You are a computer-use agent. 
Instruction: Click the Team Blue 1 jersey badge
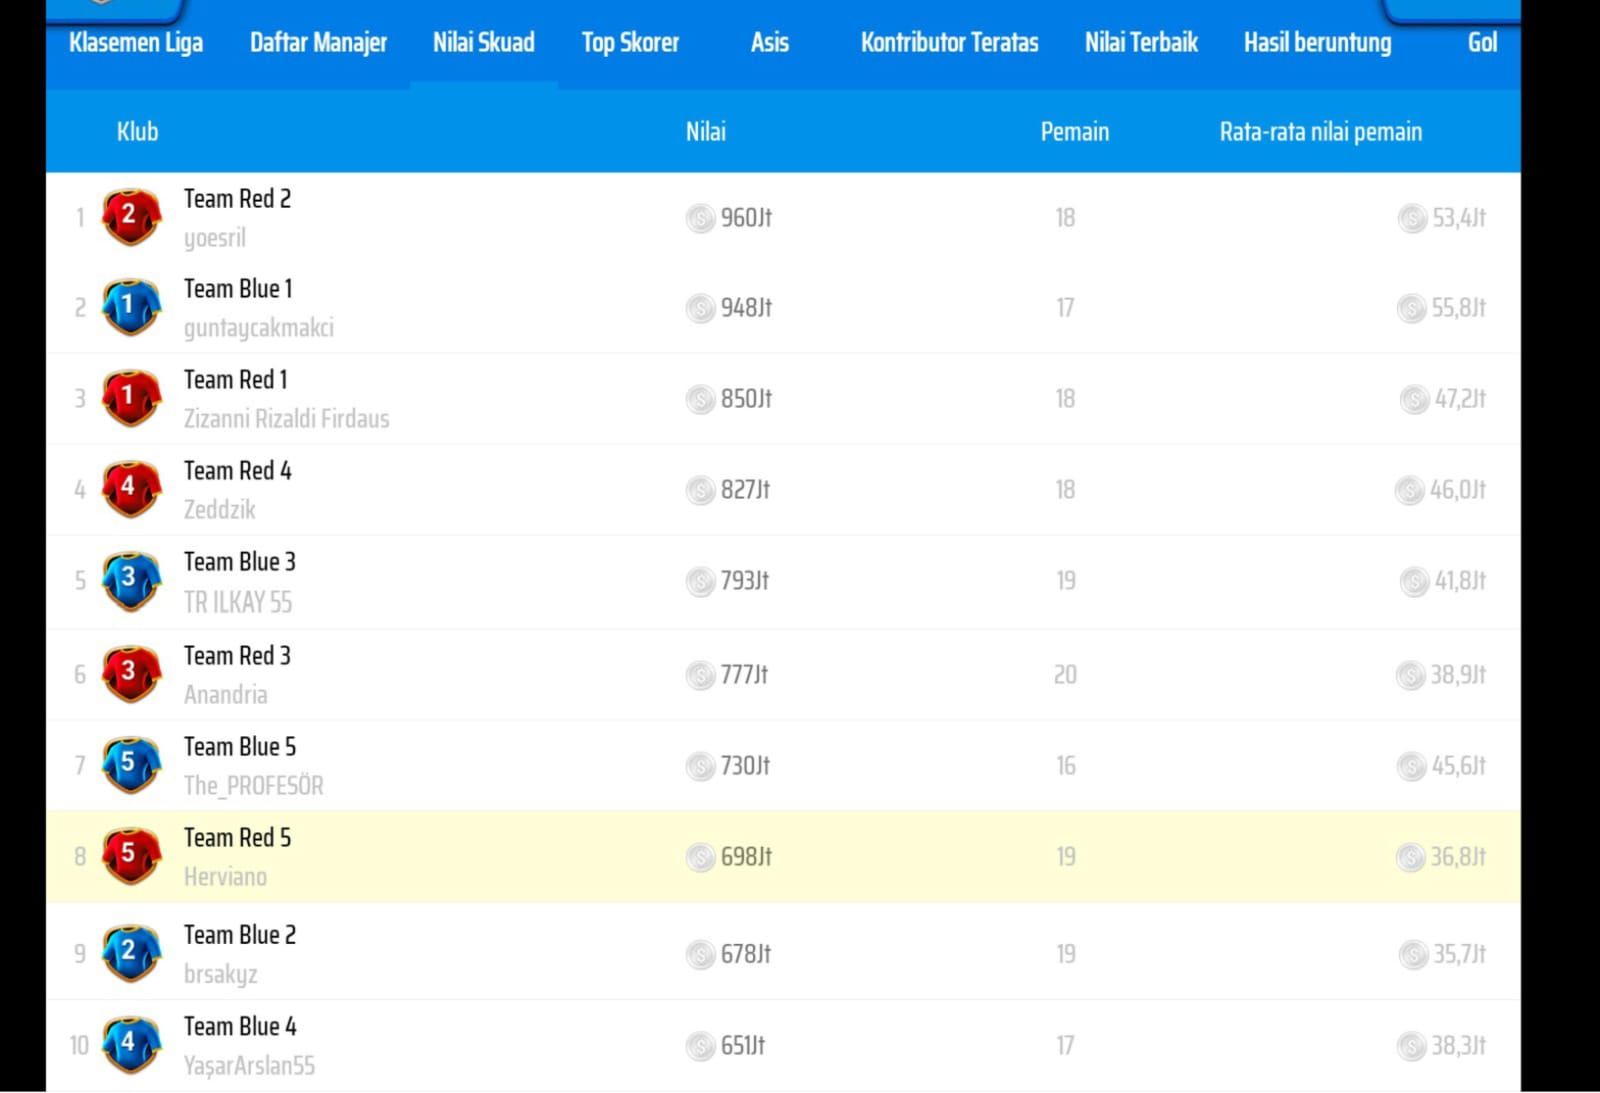[x=131, y=307]
